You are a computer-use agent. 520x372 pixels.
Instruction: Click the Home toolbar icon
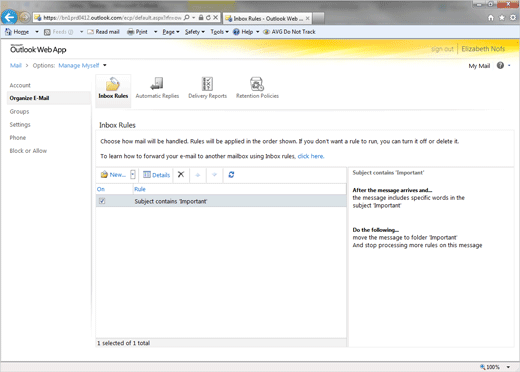coord(8,32)
